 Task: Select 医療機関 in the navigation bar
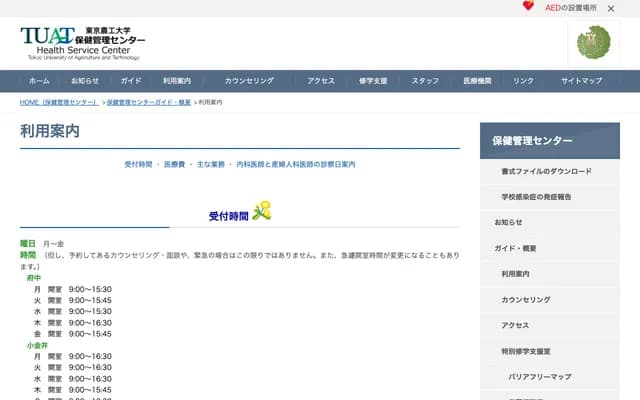coord(477,81)
